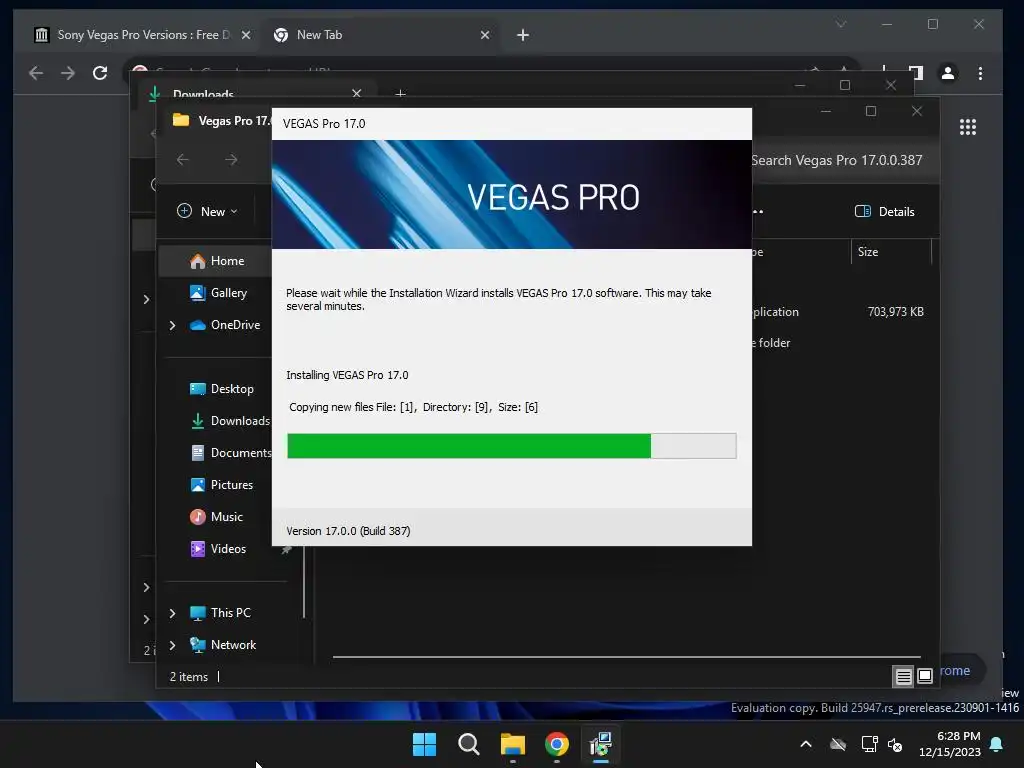Expand the back window node beside Gallery
The width and height of the screenshot is (1024, 768).
click(x=146, y=300)
